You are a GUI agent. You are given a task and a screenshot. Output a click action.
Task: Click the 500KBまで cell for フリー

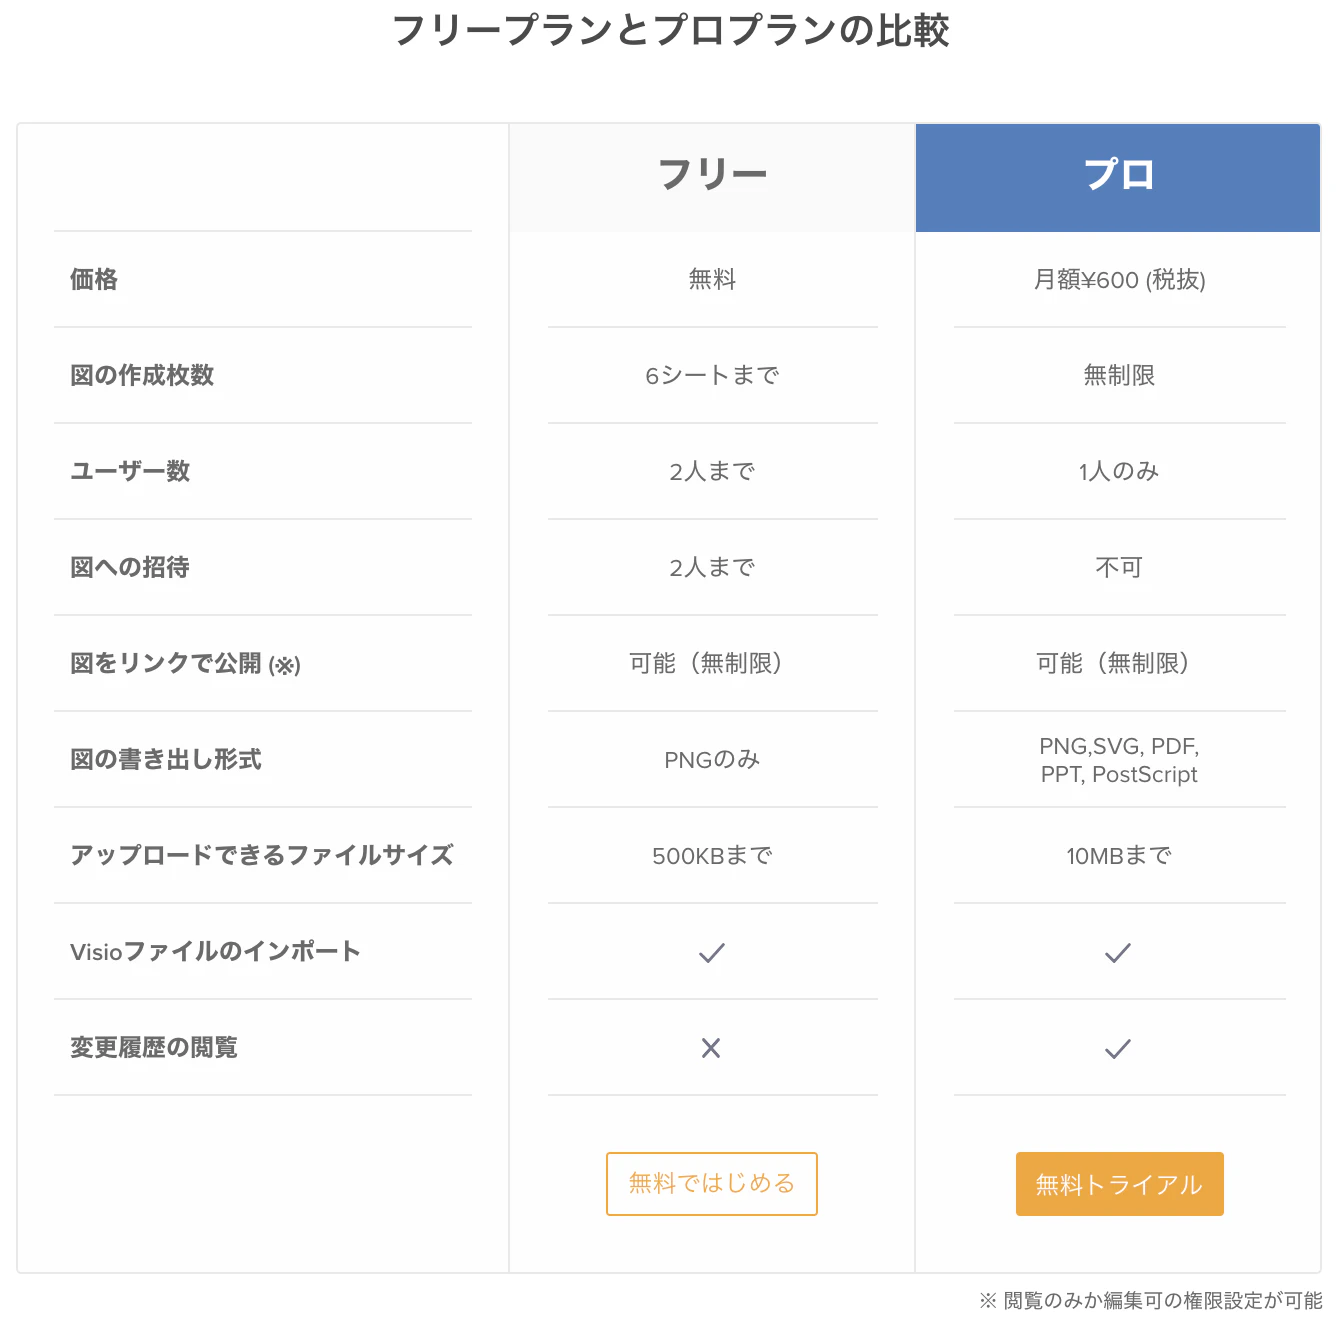711,856
